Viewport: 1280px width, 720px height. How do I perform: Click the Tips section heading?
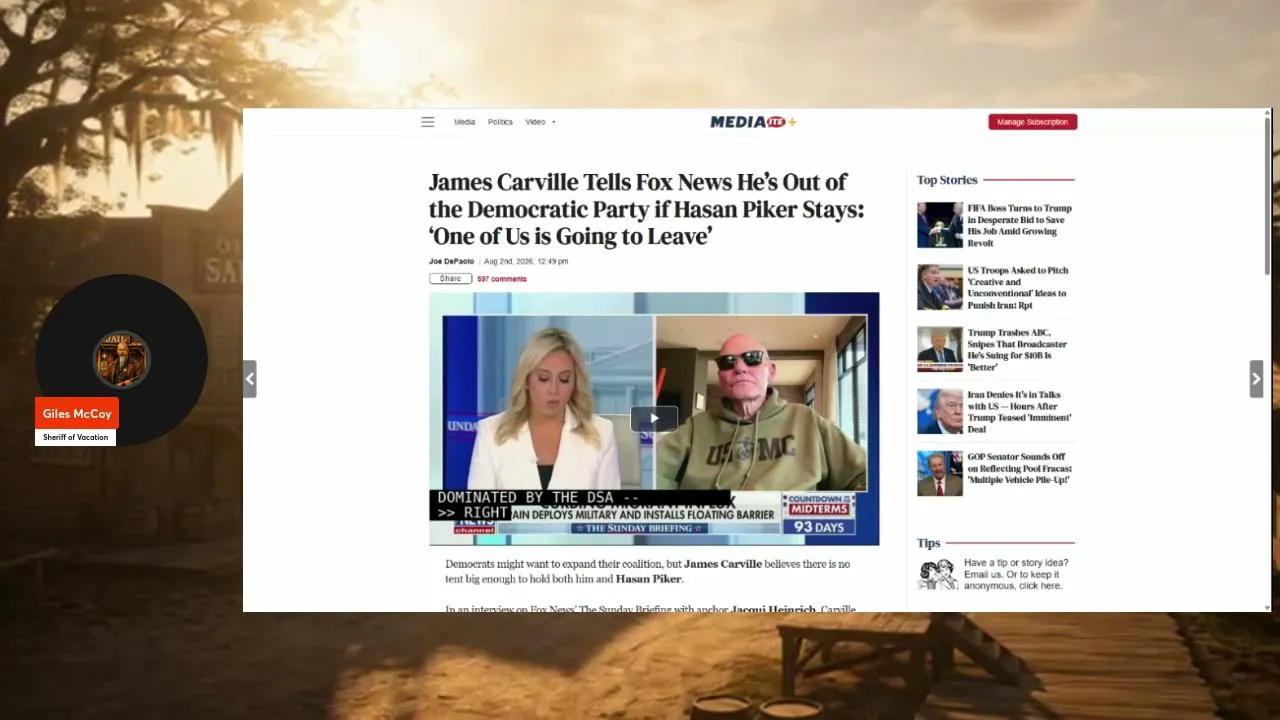tap(929, 543)
